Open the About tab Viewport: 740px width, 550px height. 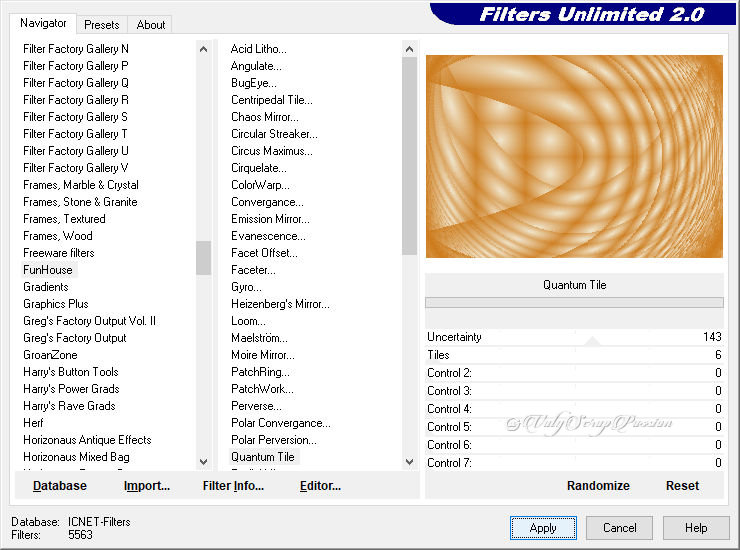tap(151, 24)
